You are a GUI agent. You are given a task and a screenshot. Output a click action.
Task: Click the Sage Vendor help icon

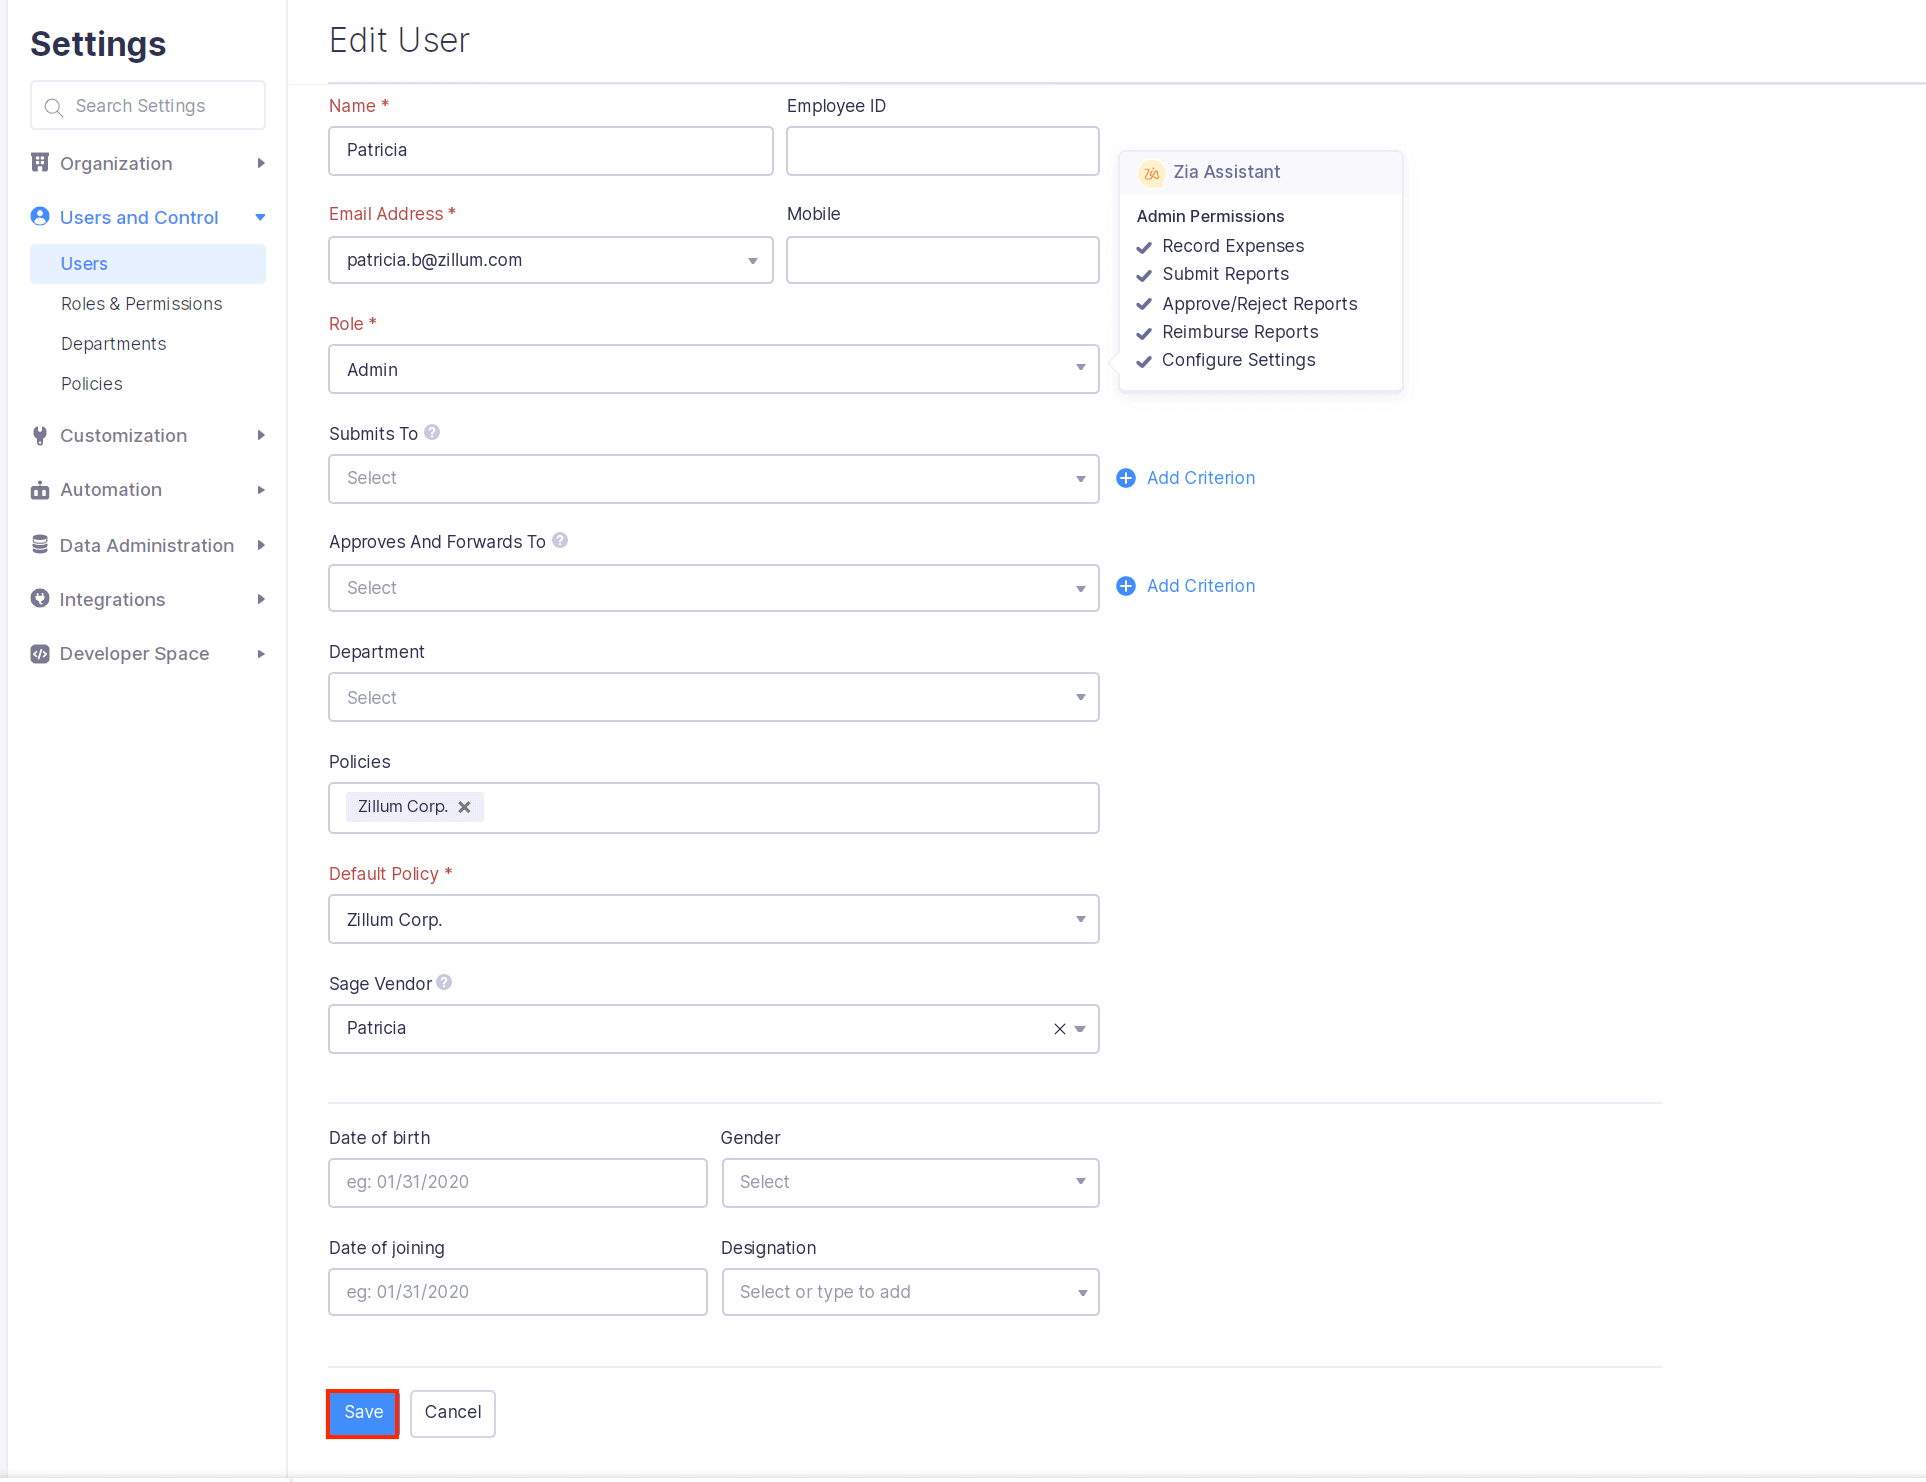(444, 983)
